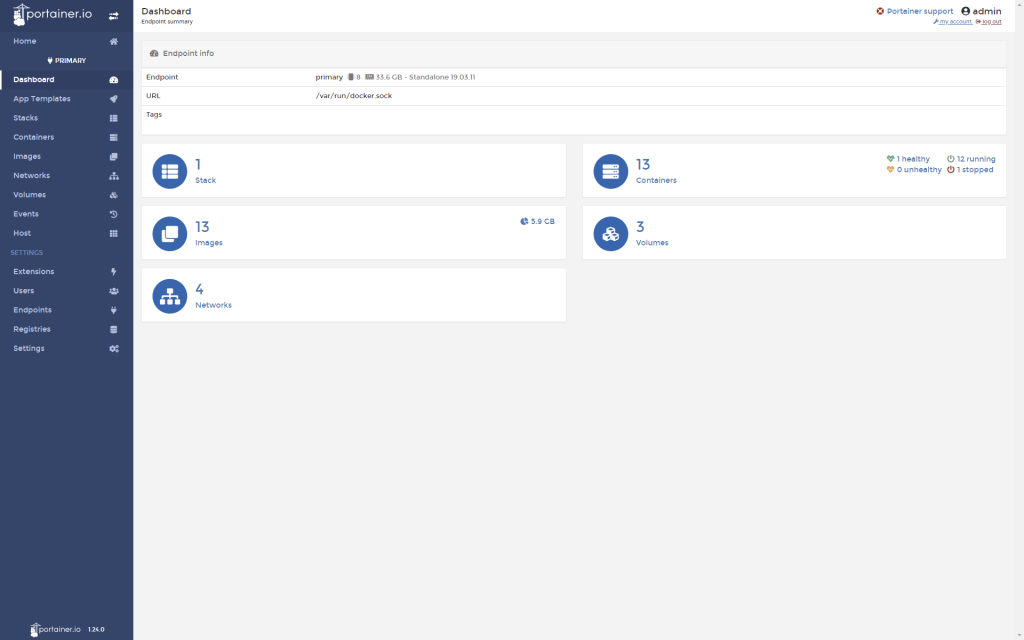Open Users in the sidebar
Screen dimensions: 1024x640
pos(24,291)
